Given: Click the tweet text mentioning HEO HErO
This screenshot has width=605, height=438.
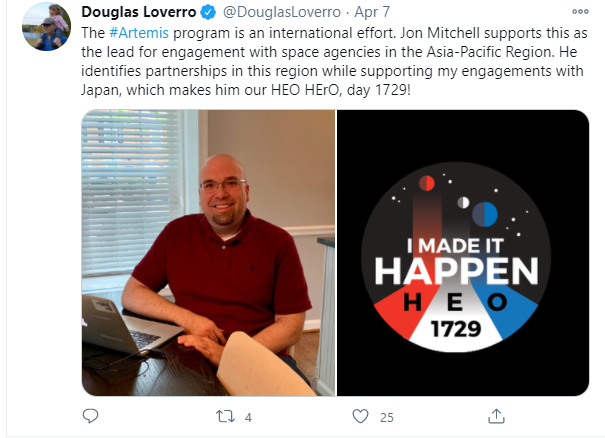Looking at the screenshot, I should coord(334,61).
